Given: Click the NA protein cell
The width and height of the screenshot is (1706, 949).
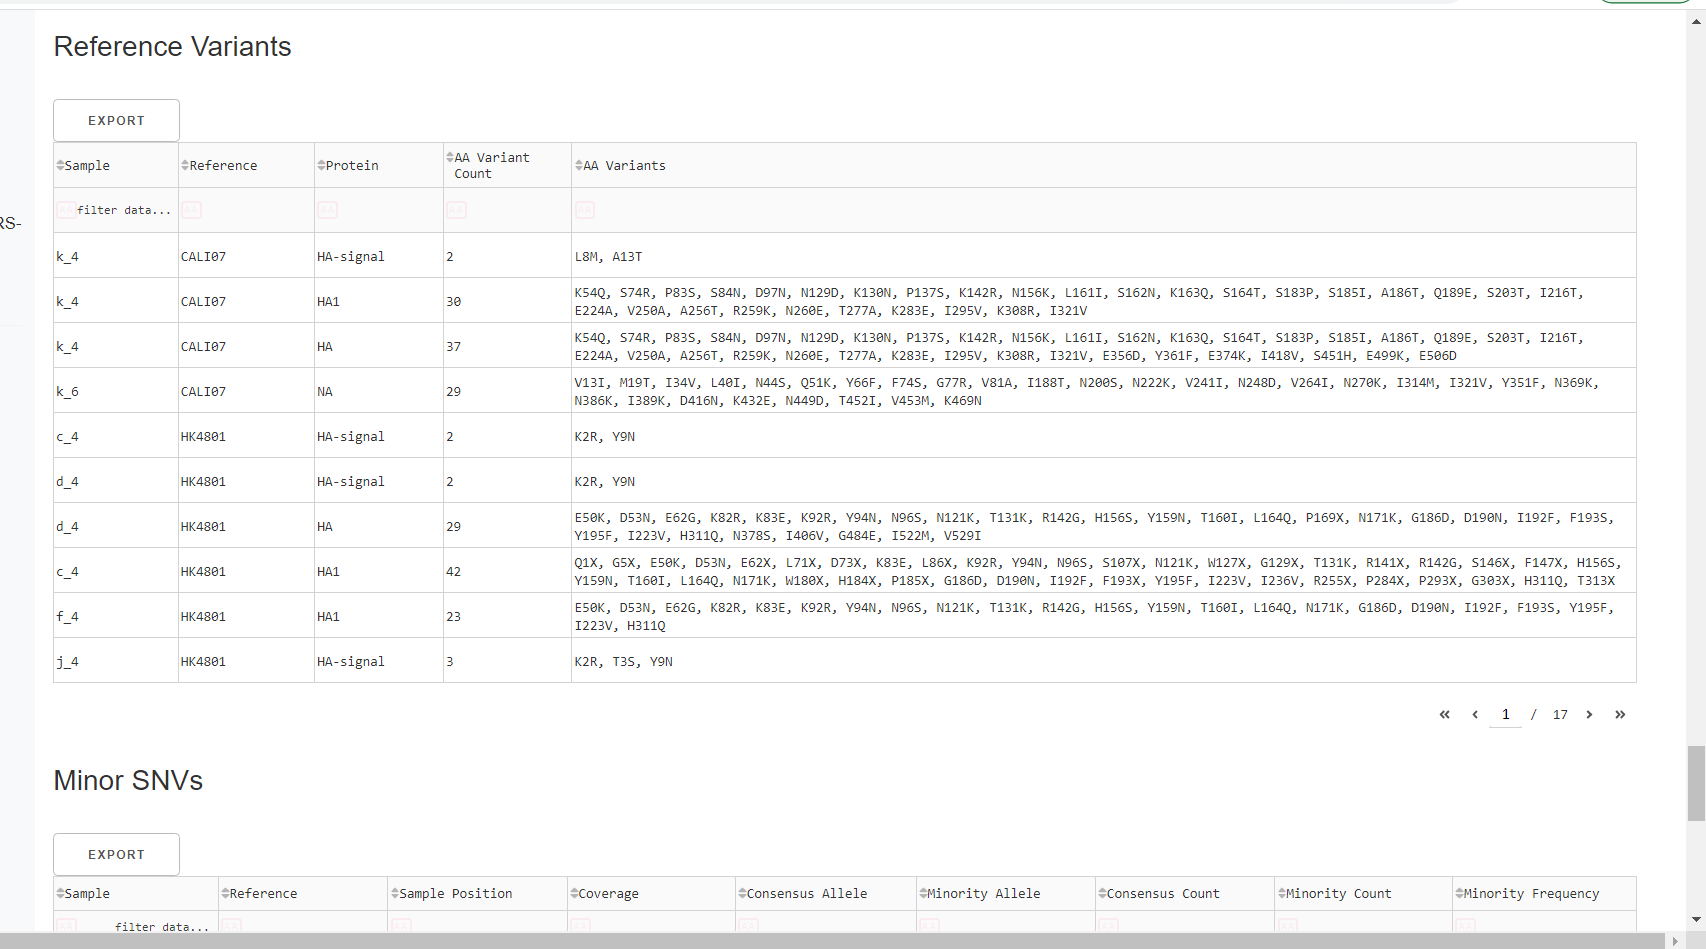Looking at the screenshot, I should [379, 391].
